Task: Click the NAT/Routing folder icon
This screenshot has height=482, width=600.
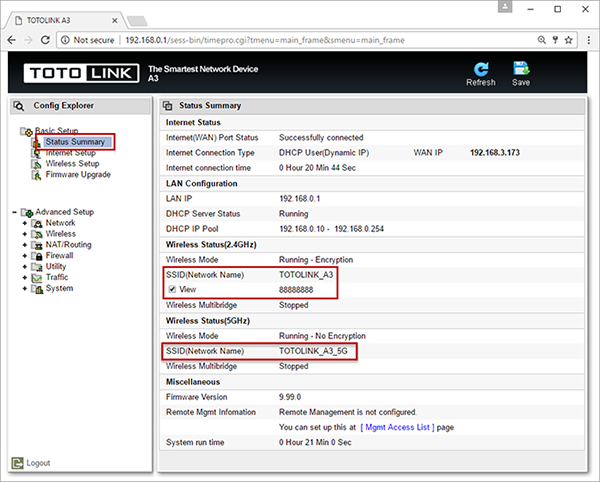Action: click(x=37, y=245)
